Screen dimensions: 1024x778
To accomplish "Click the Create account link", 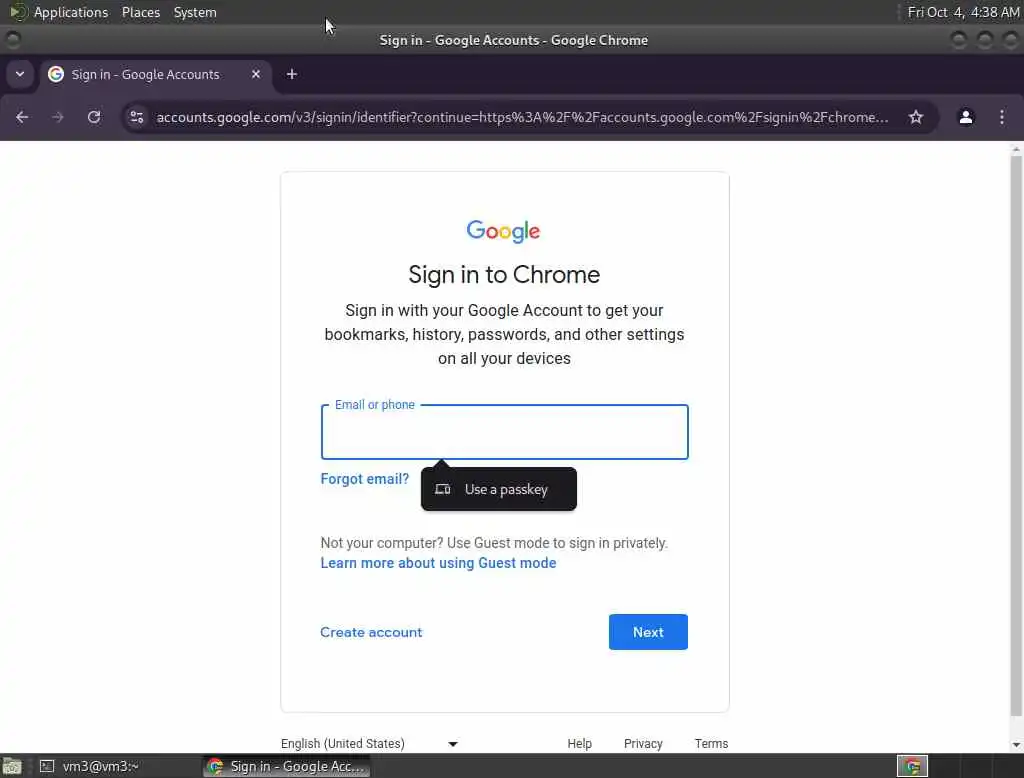I will pos(371,632).
